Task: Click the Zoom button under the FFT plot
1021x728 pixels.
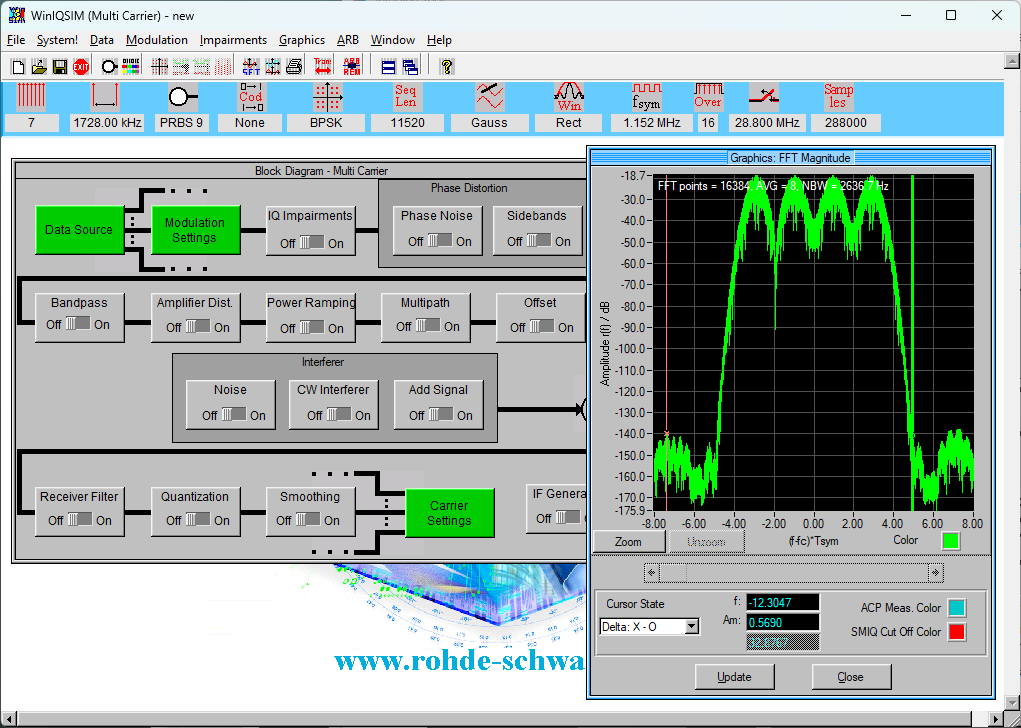Action: tap(628, 541)
